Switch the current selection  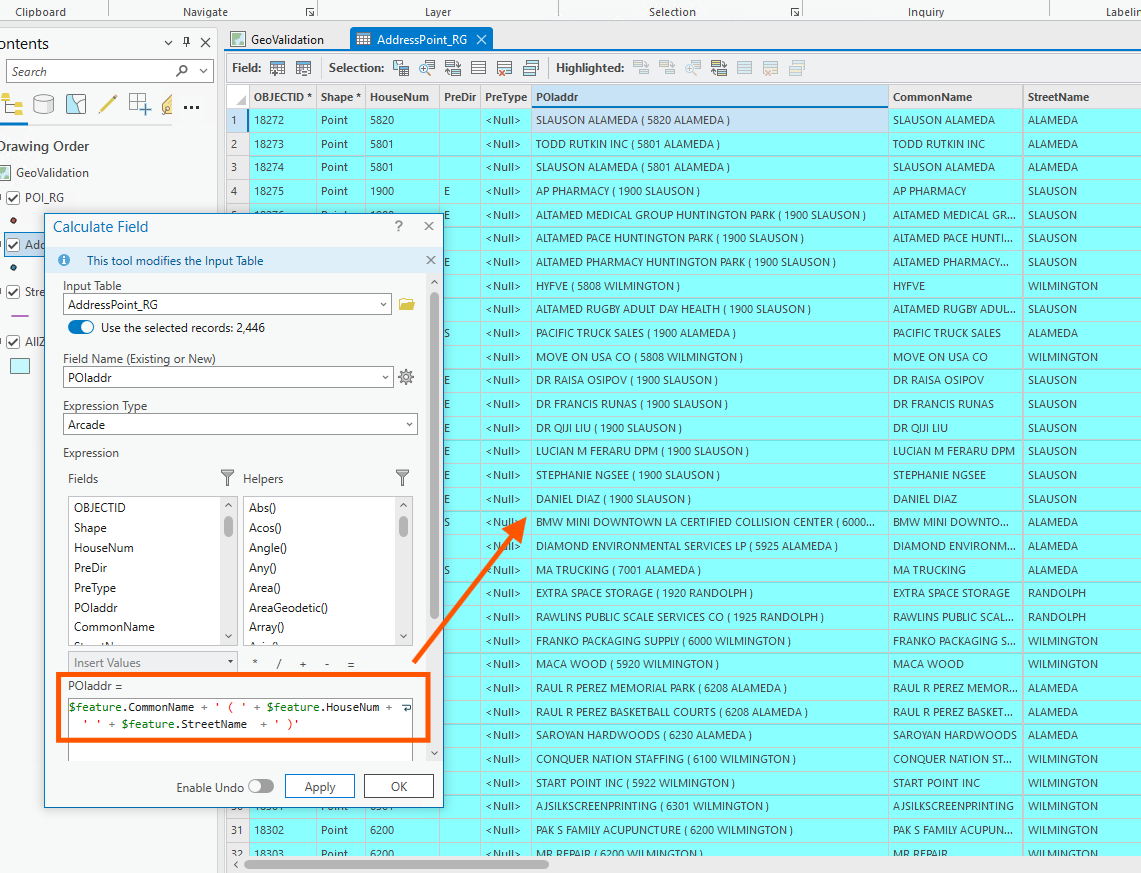453,68
